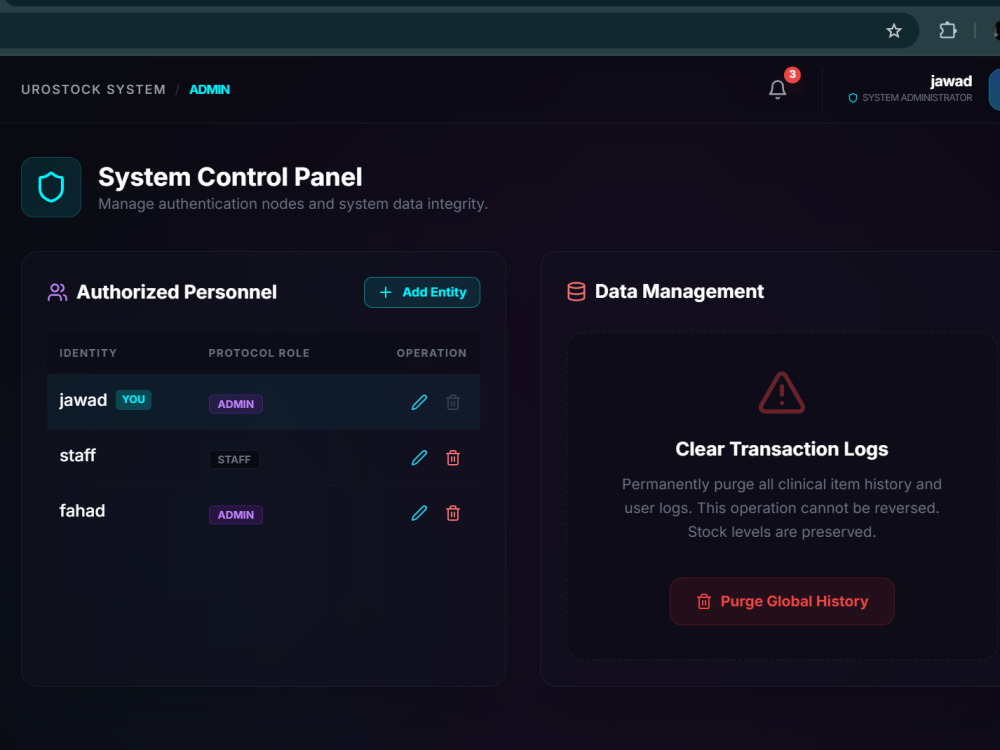Click the red warning triangle icon
Image resolution: width=1000 pixels, height=750 pixels.
781,393
